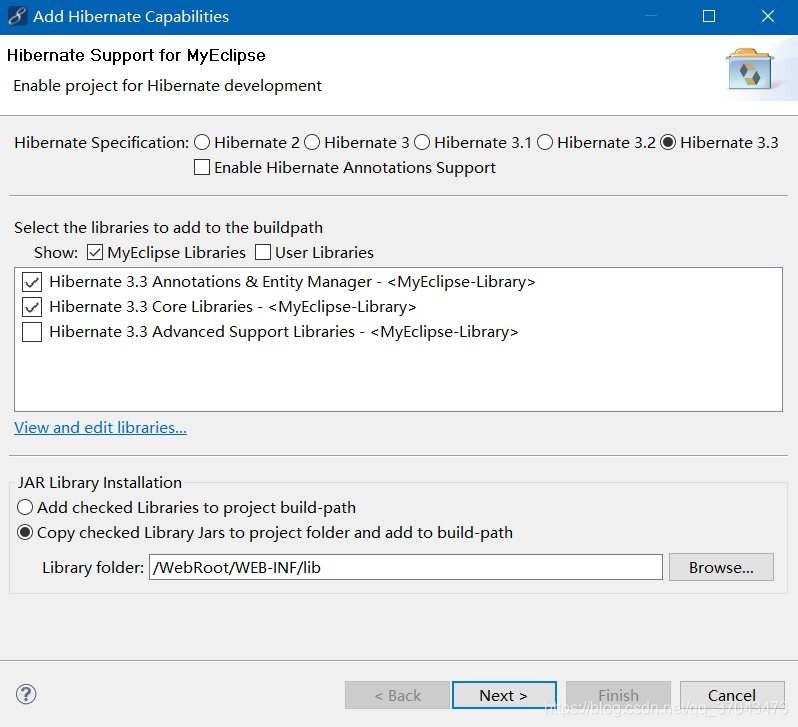Select the Hibernate 2 specification
Screen dimensions: 798x727
coord(202,143)
